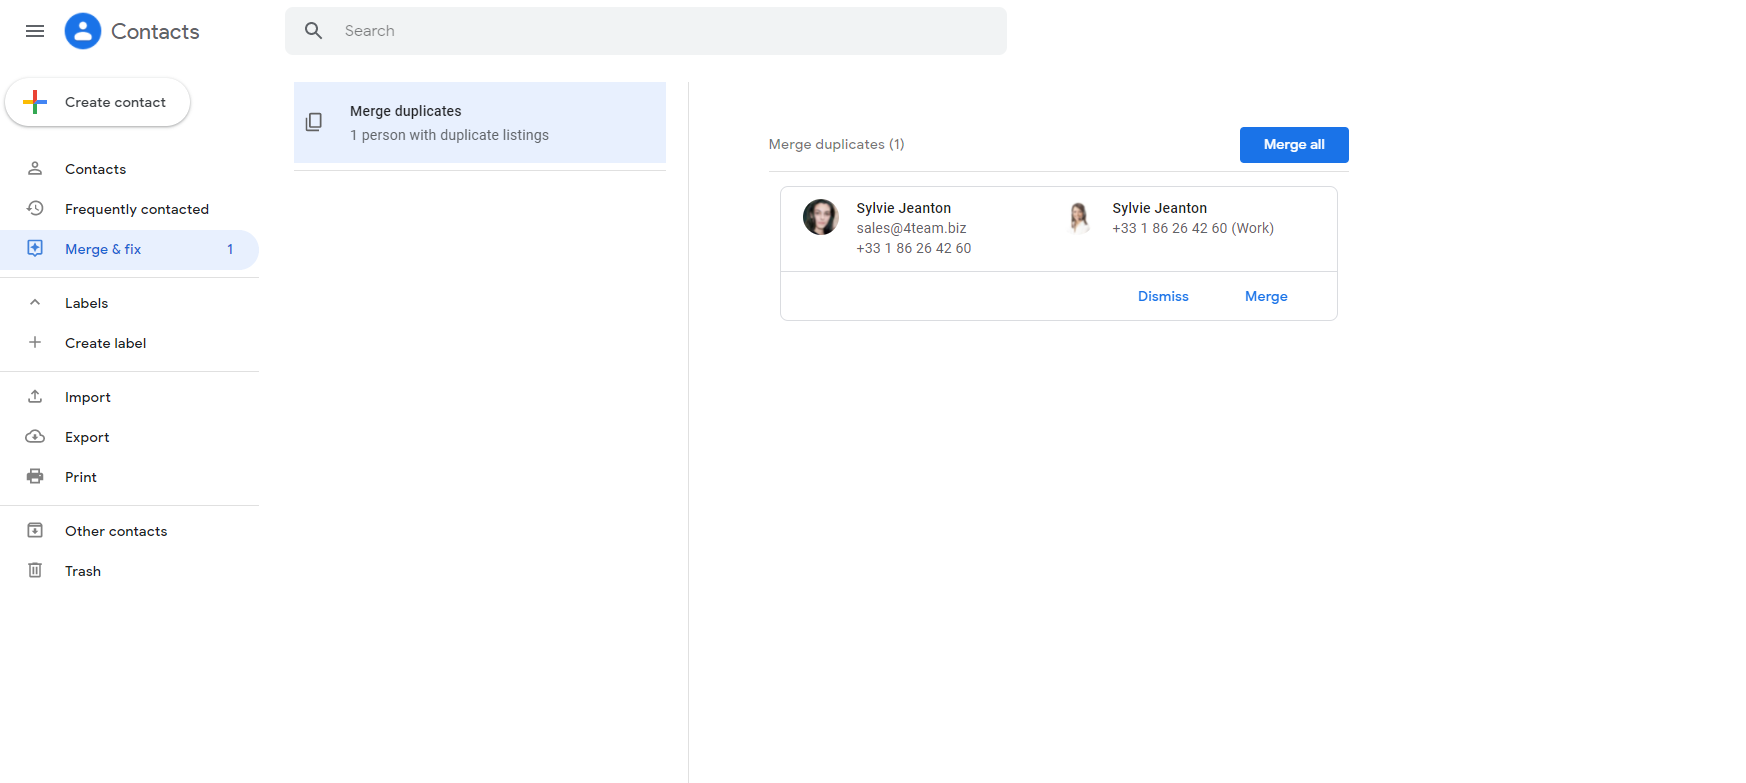Screen dimensions: 1746x783
Task: Click the Trash bin icon
Action: [x=35, y=571]
